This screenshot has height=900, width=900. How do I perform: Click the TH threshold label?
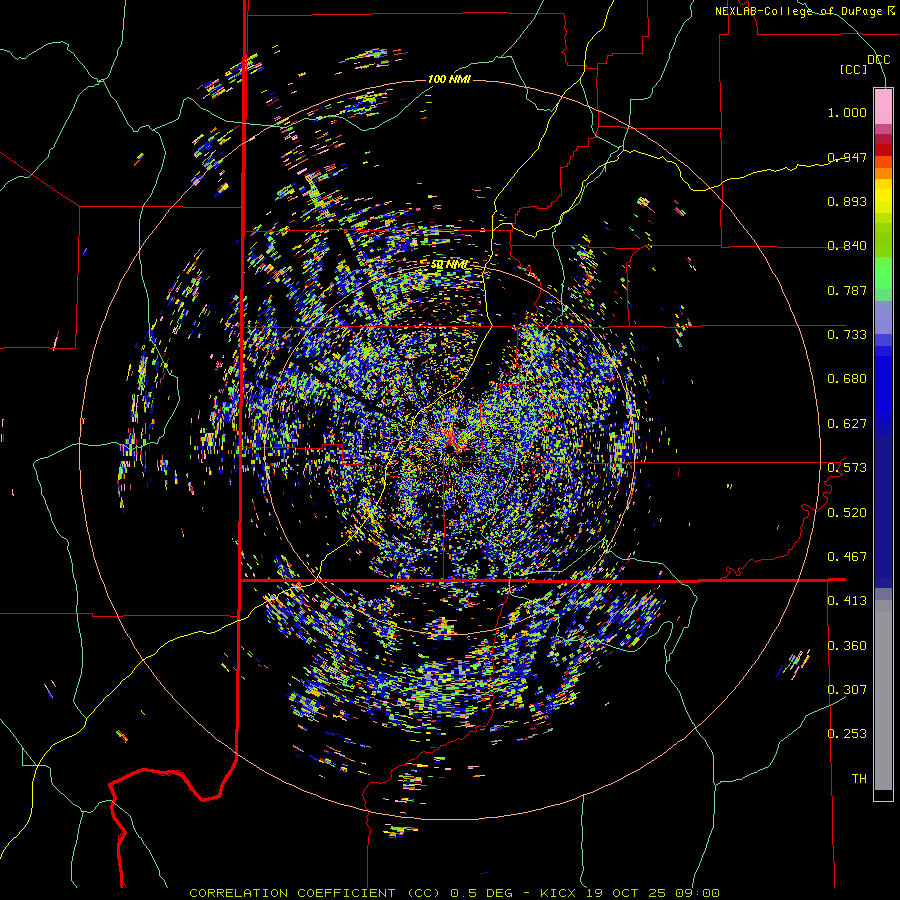(859, 779)
